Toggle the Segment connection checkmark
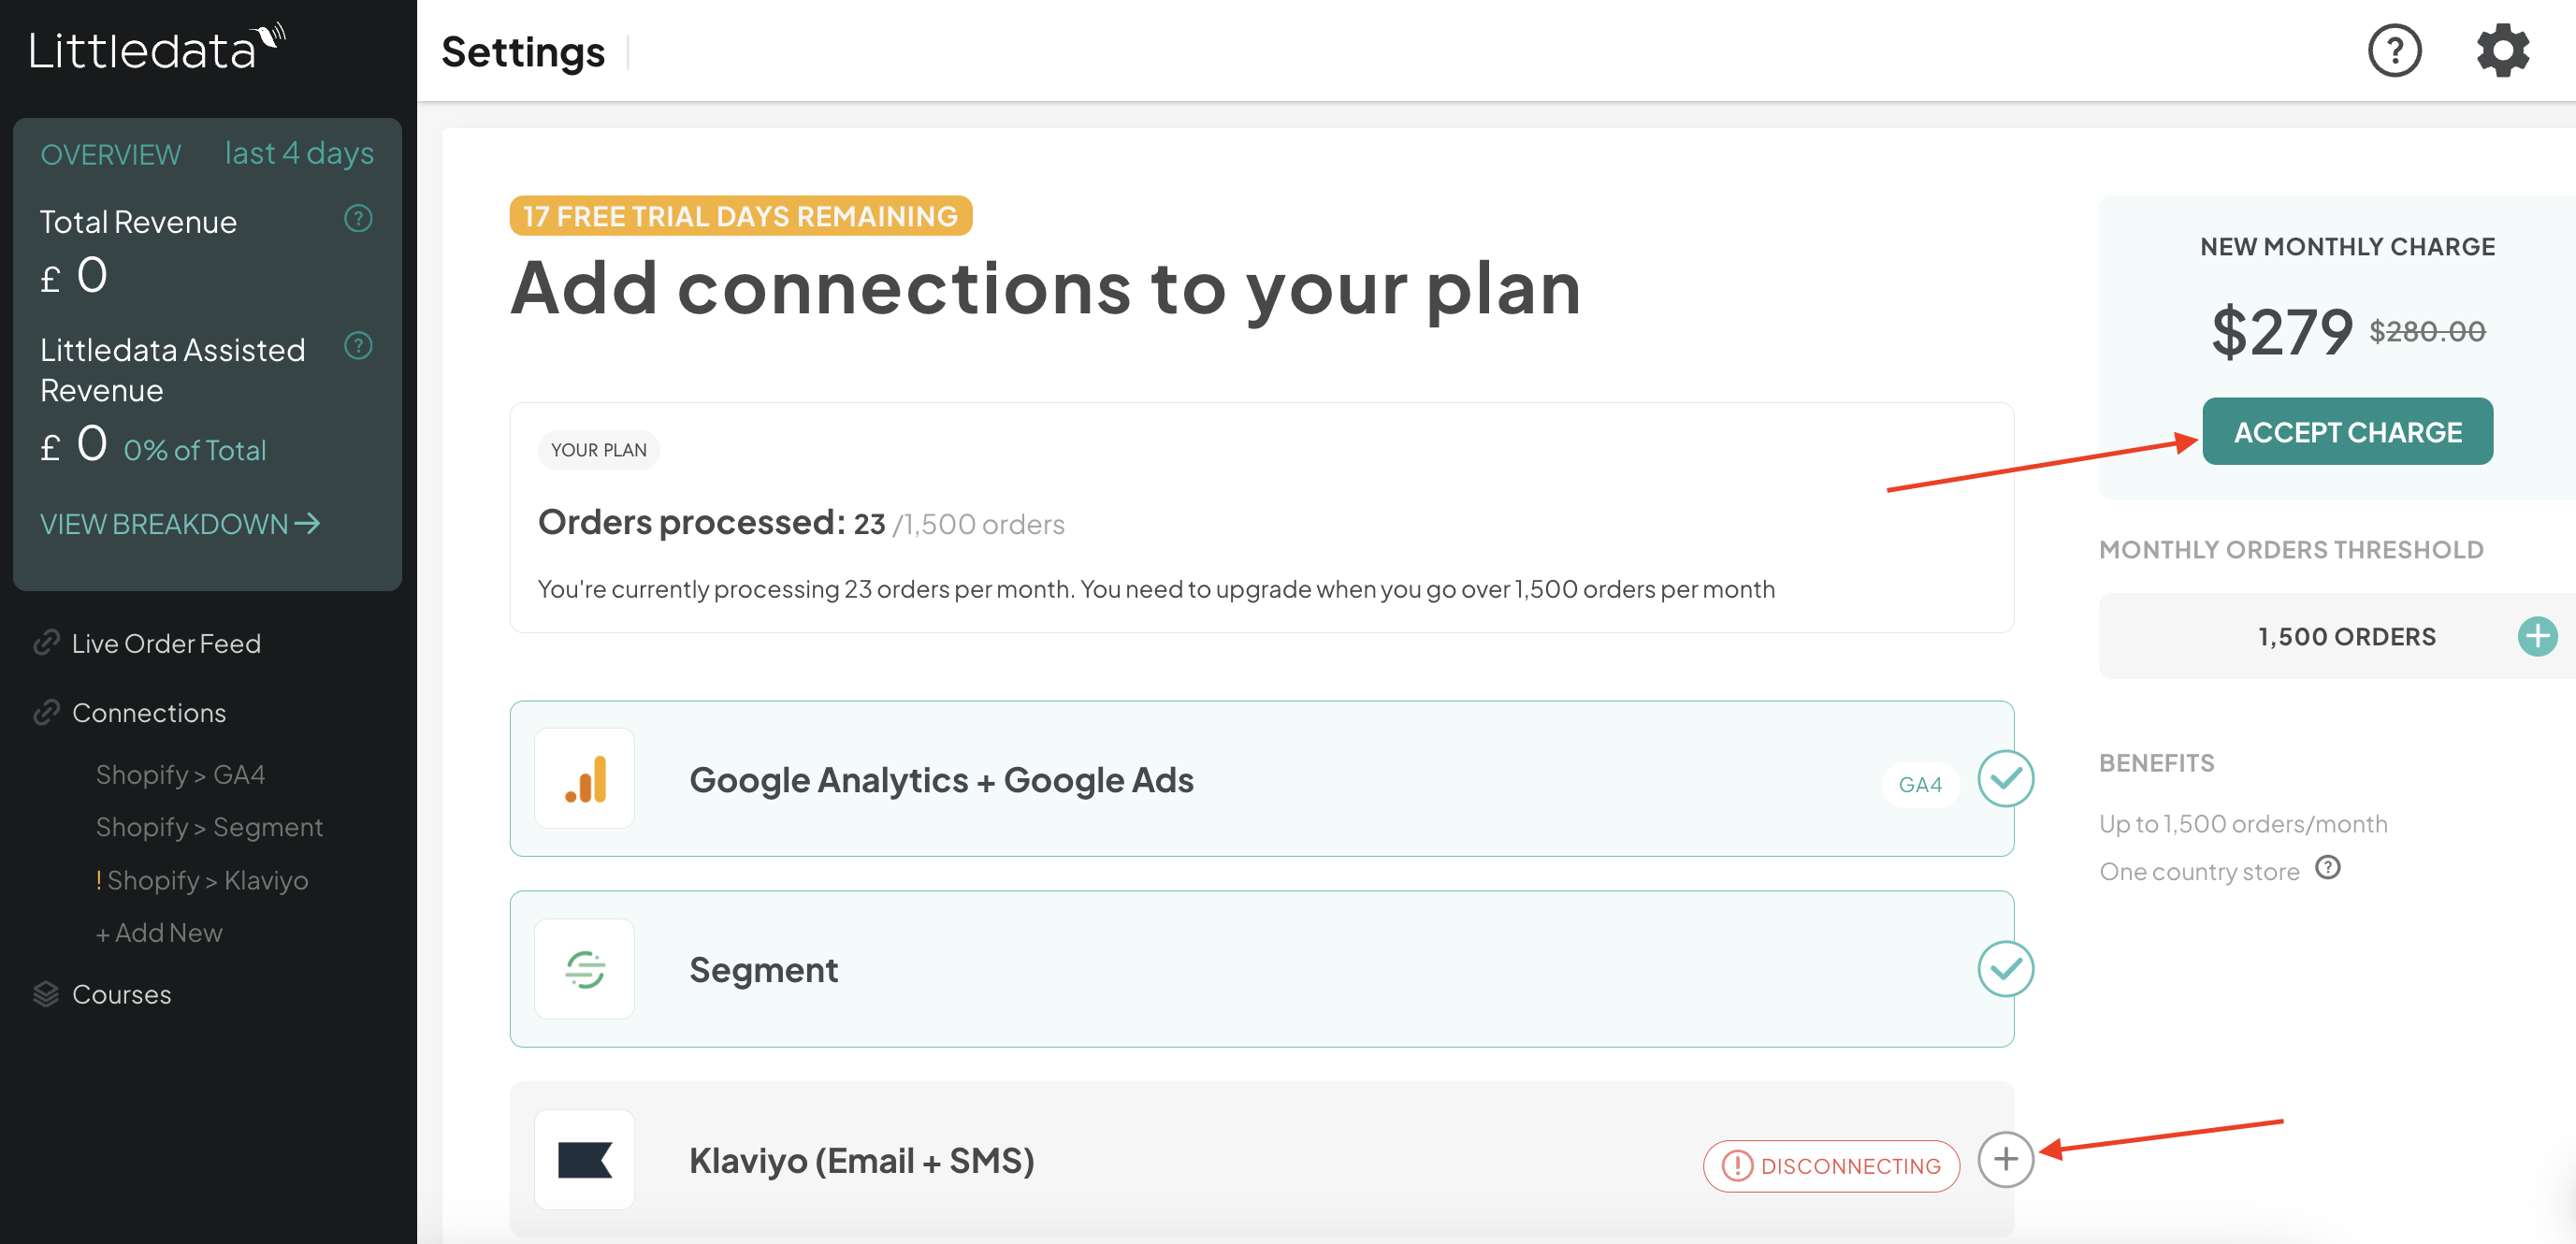2576x1244 pixels. pyautogui.click(x=2005, y=969)
